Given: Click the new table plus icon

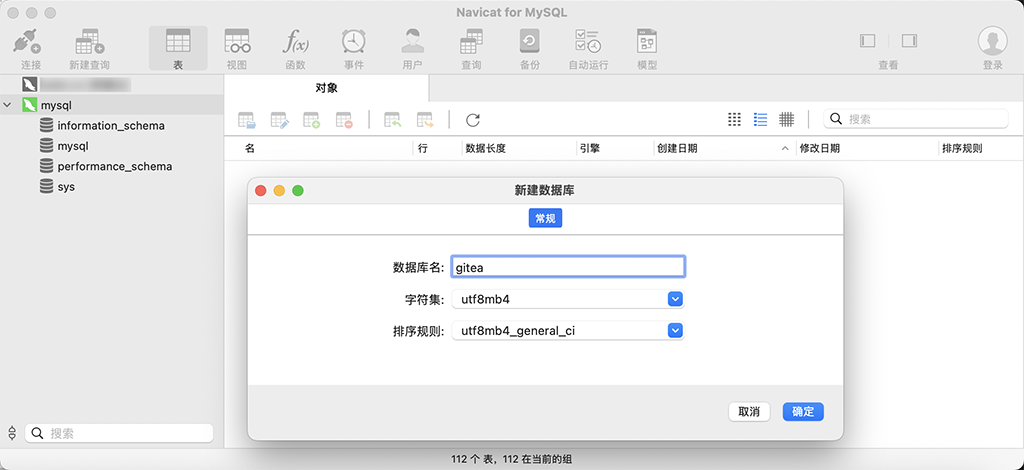Looking at the screenshot, I should coord(312,120).
